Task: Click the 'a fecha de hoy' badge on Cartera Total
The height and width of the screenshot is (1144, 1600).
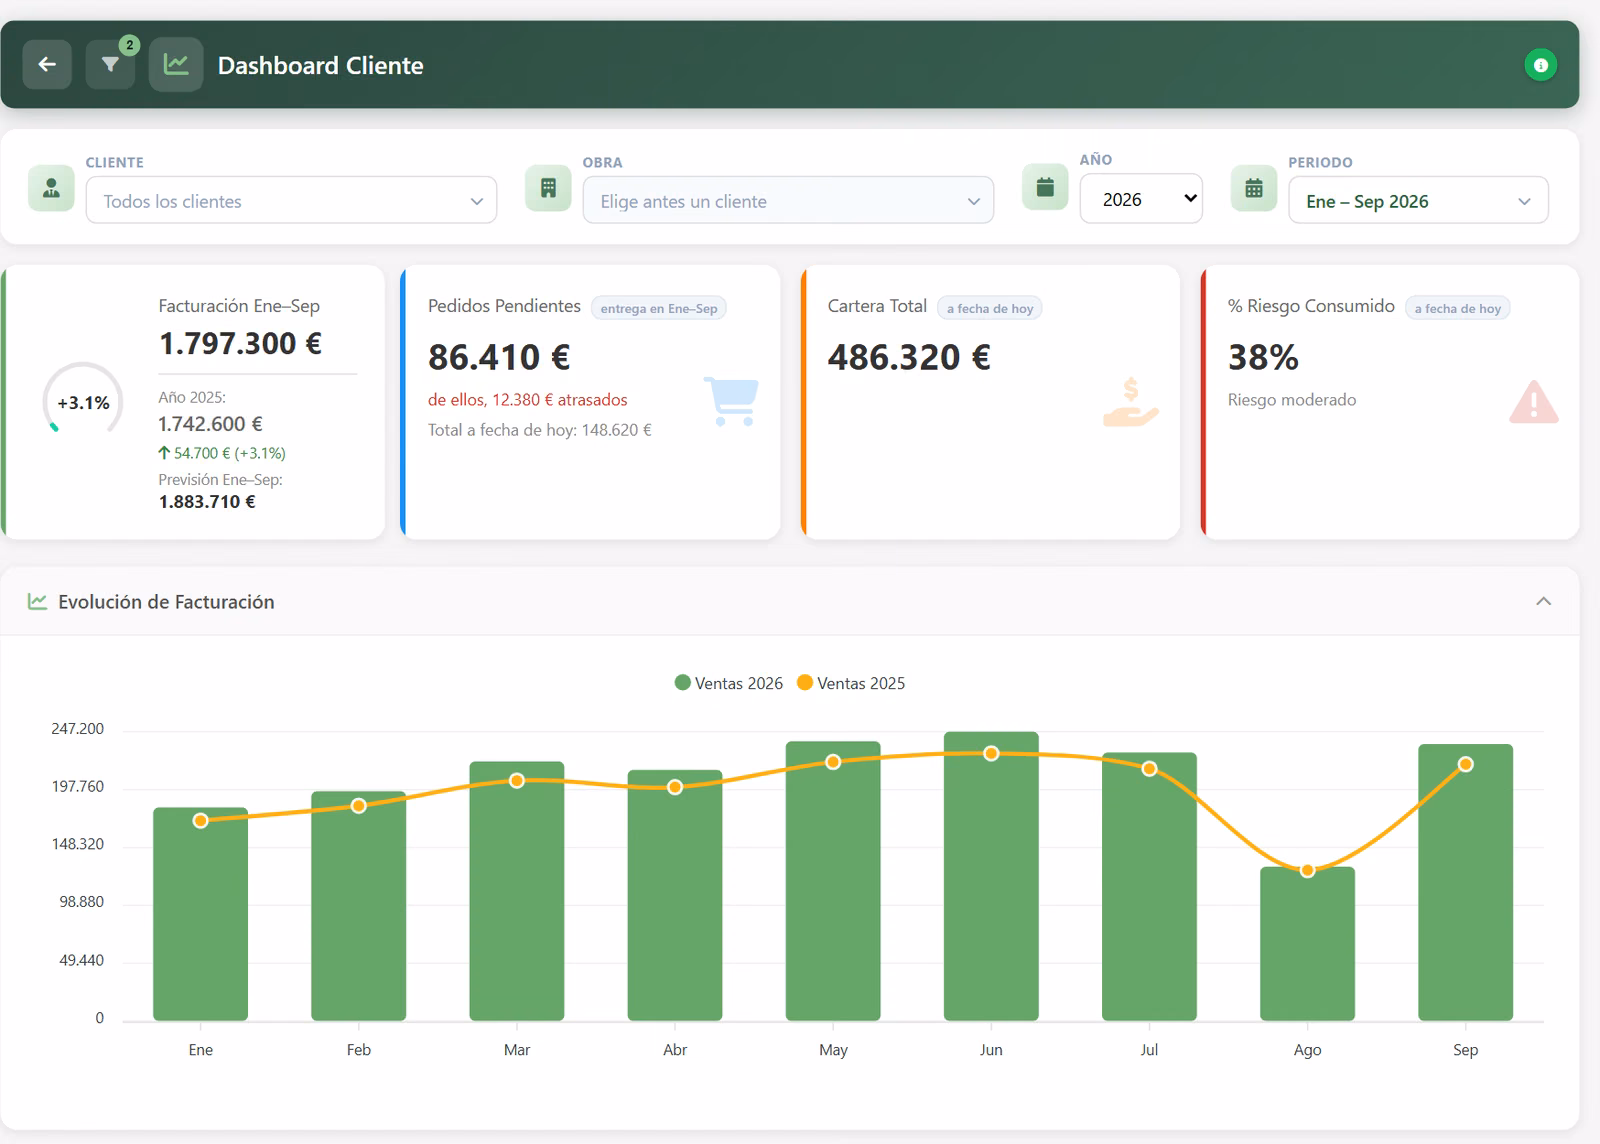Action: point(990,308)
